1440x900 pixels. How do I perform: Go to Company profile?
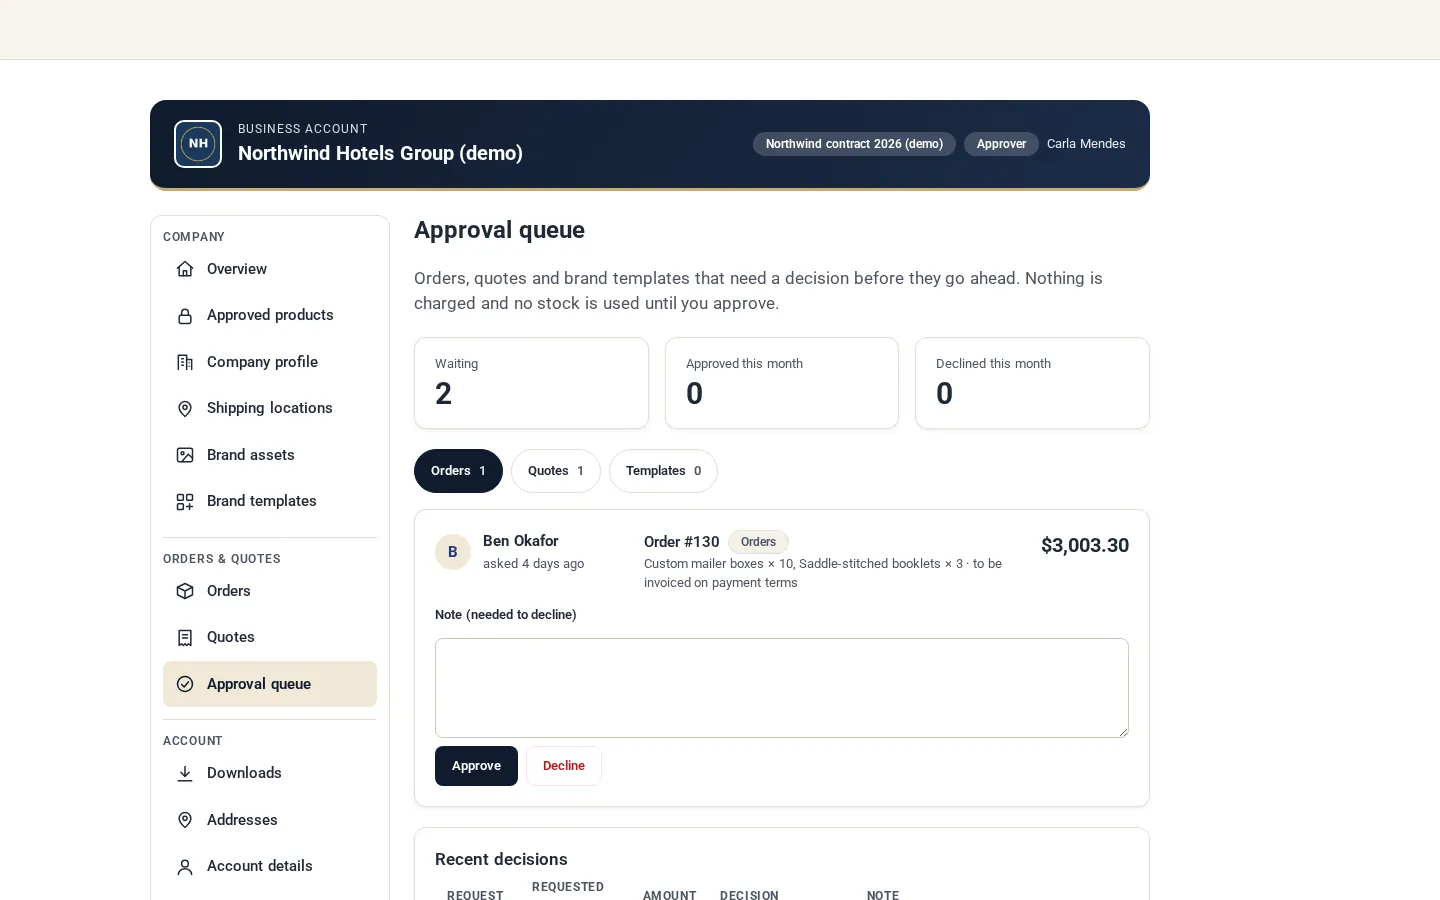(x=270, y=362)
